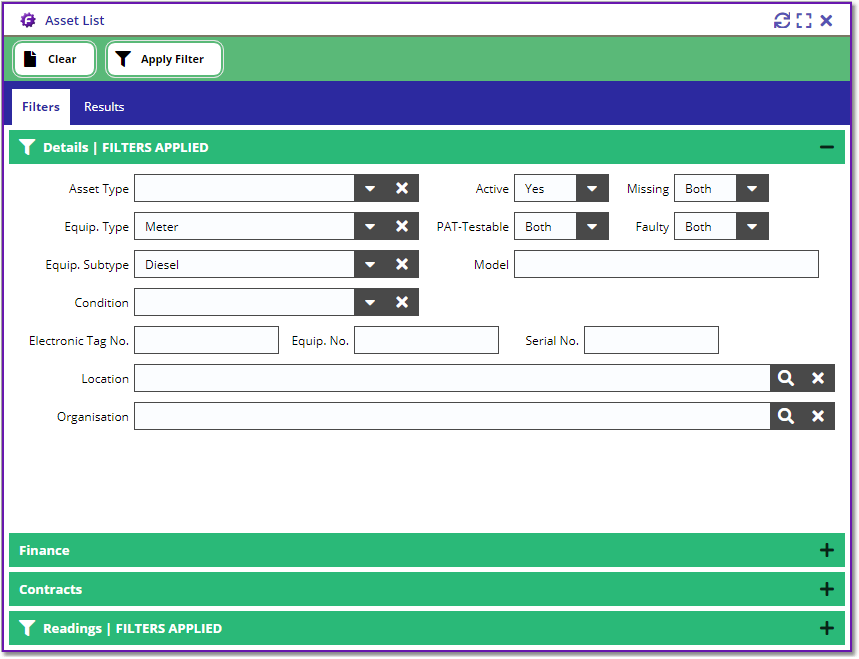The height and width of the screenshot is (659, 859).
Task: Clear the Location field
Action: (818, 378)
